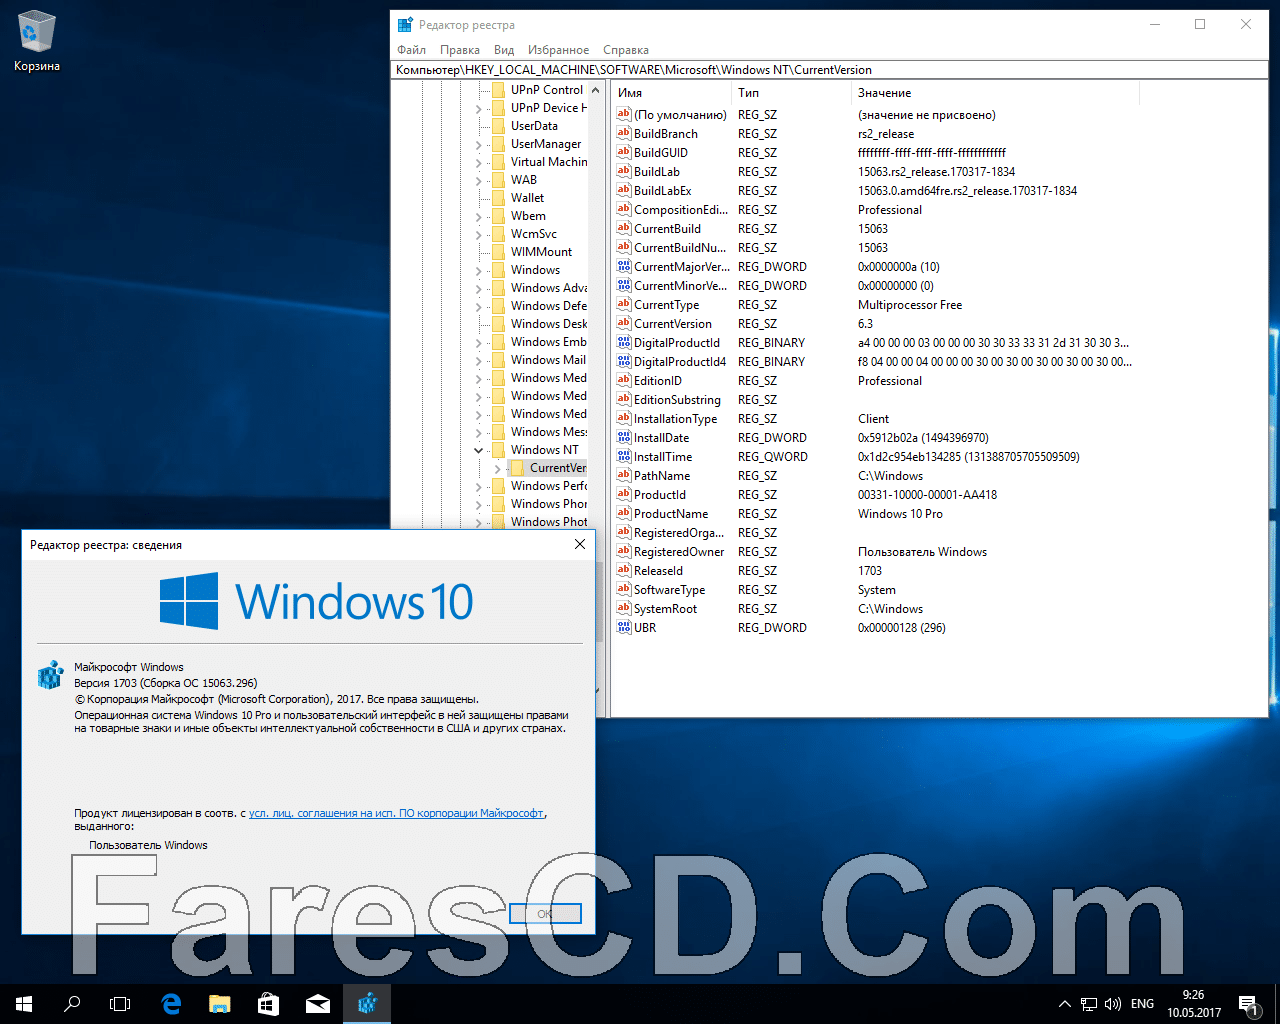
Task: Select the BuildBranch string value icon
Action: (x=624, y=133)
